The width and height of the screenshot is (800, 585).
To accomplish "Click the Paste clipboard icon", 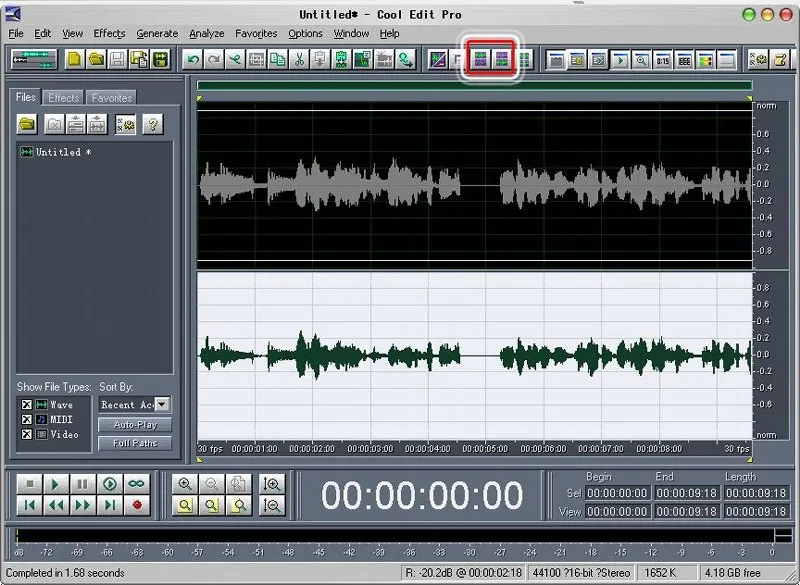I will point(320,60).
